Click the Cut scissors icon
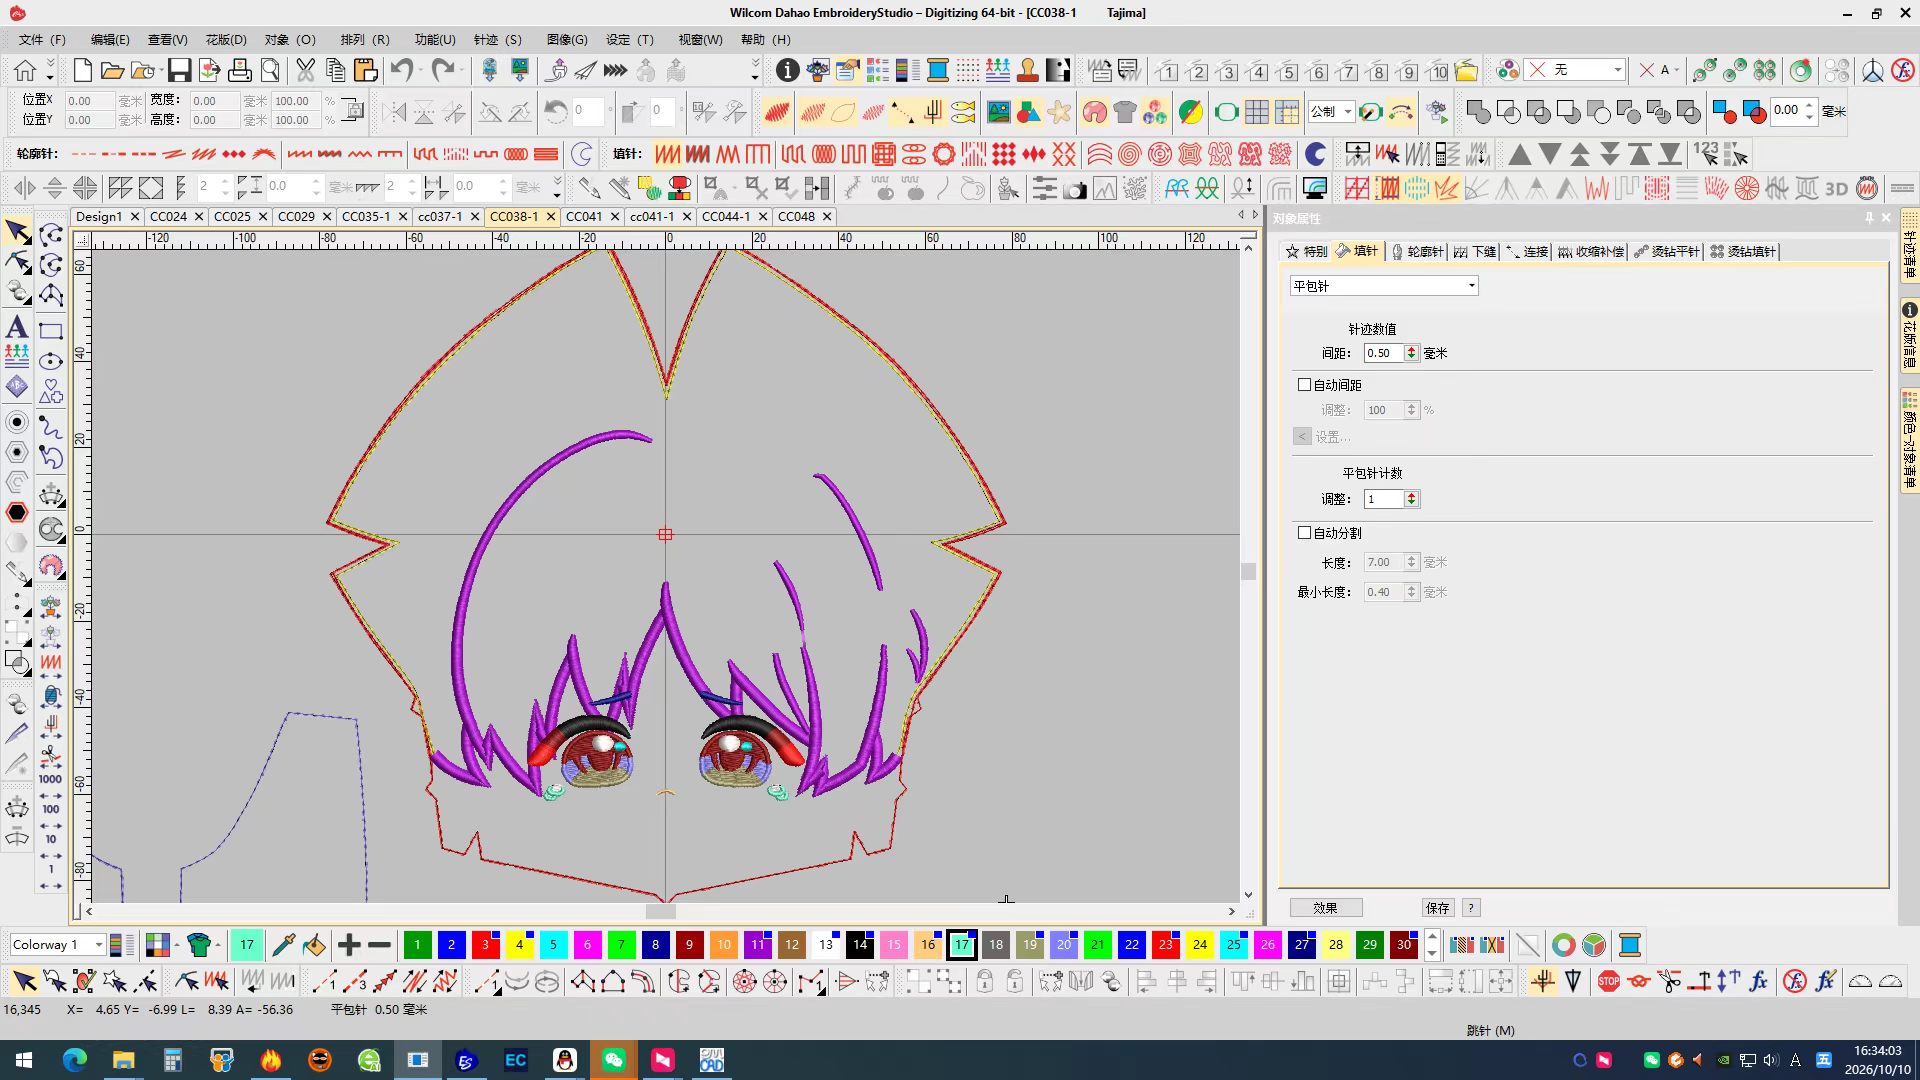Viewport: 1920px width, 1080px height. 305,70
